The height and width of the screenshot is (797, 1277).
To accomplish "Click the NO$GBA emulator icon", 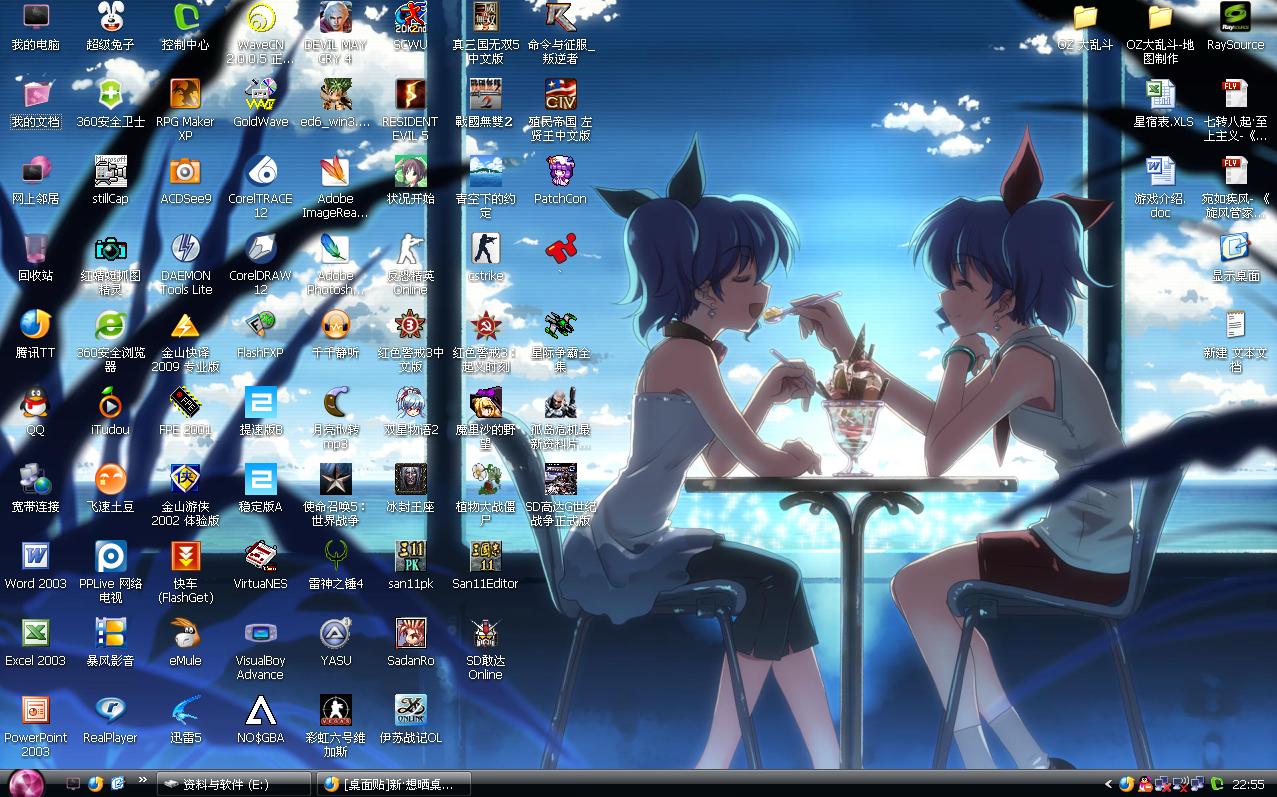I will pos(260,719).
